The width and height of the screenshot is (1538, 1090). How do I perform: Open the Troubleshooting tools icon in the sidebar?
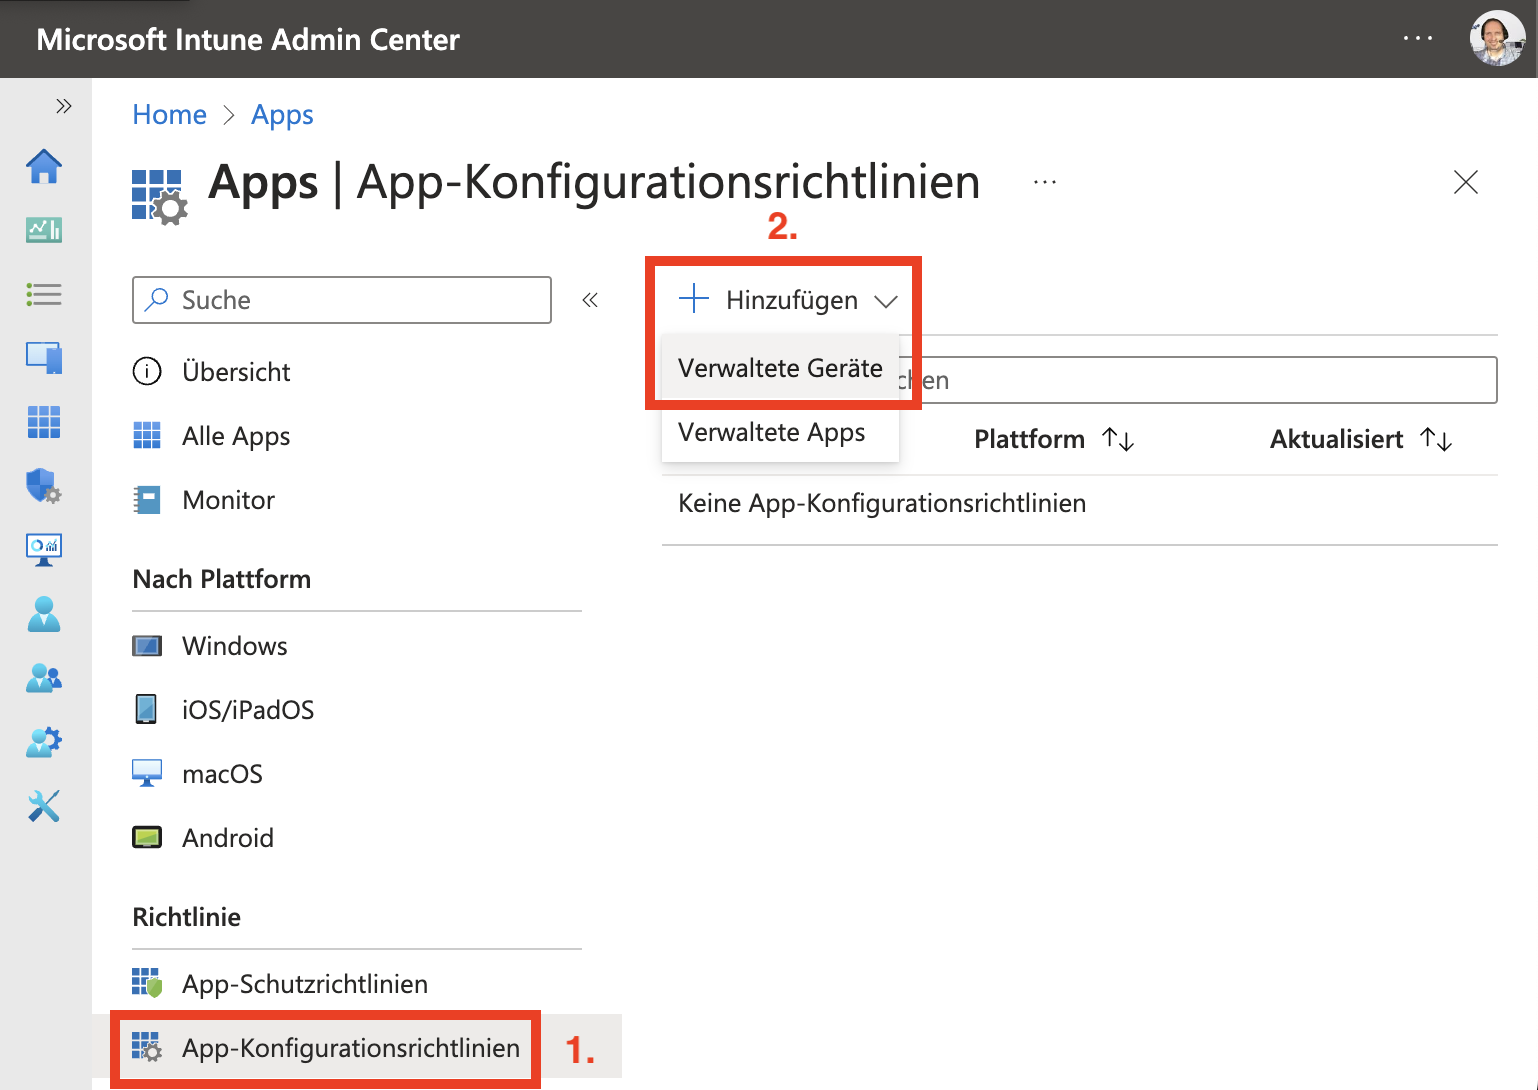pos(44,806)
